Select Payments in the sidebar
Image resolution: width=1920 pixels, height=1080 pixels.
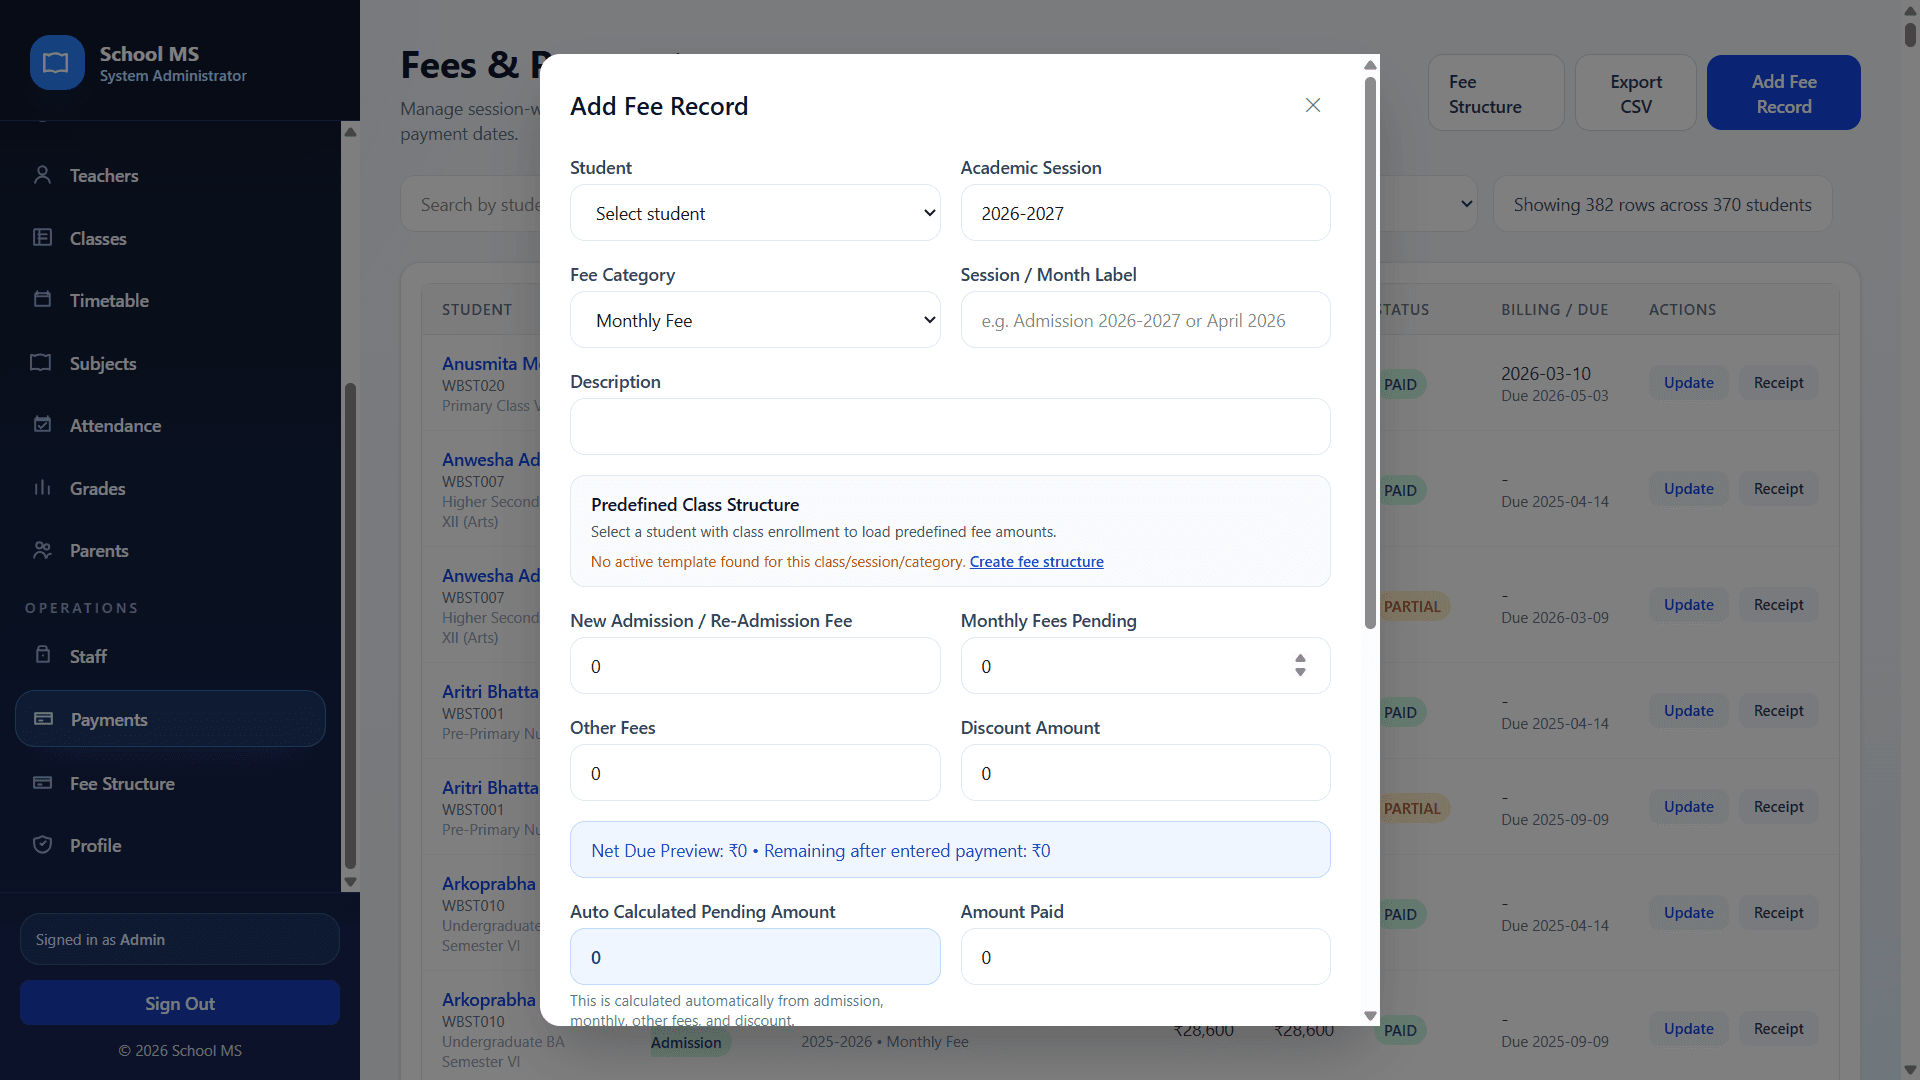pyautogui.click(x=170, y=719)
